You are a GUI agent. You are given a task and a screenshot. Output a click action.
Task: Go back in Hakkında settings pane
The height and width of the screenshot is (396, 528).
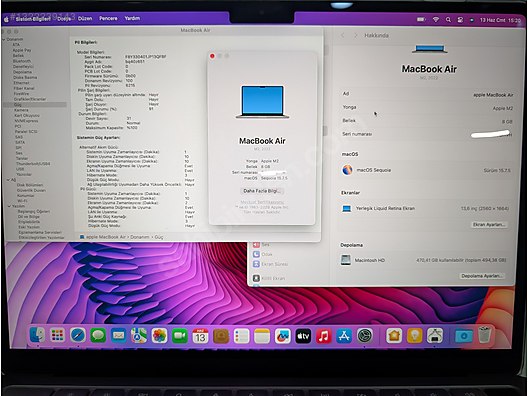[x=343, y=35]
